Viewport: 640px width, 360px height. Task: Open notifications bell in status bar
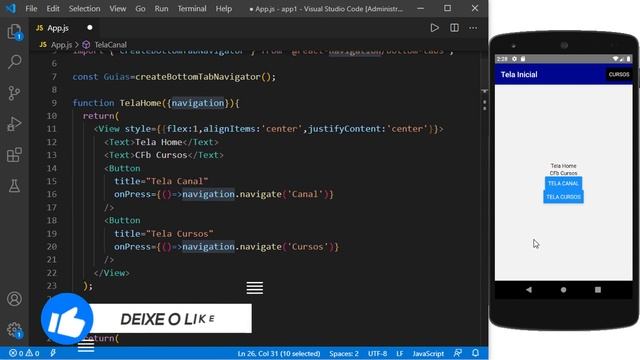(476, 353)
